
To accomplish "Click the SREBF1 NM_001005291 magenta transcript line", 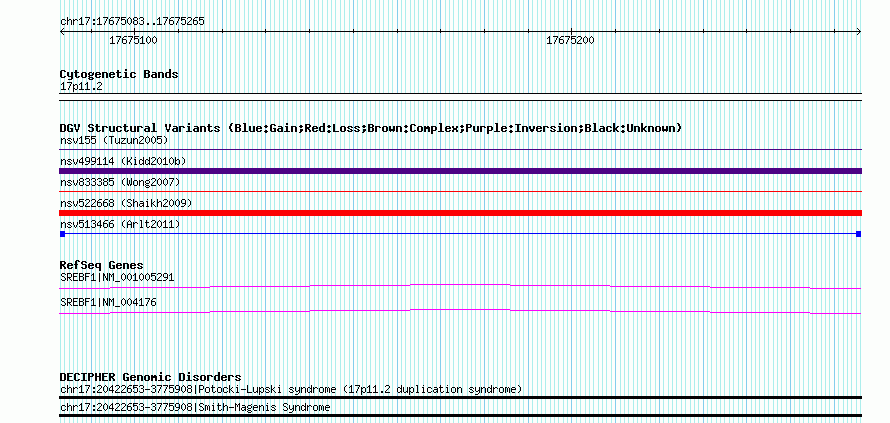I will point(460,286).
